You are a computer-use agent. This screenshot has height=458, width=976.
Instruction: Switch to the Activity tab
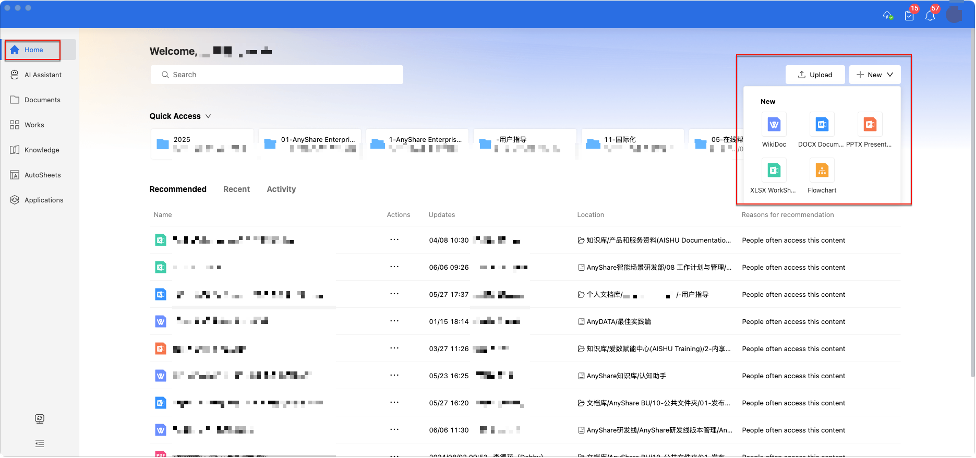[x=281, y=189]
